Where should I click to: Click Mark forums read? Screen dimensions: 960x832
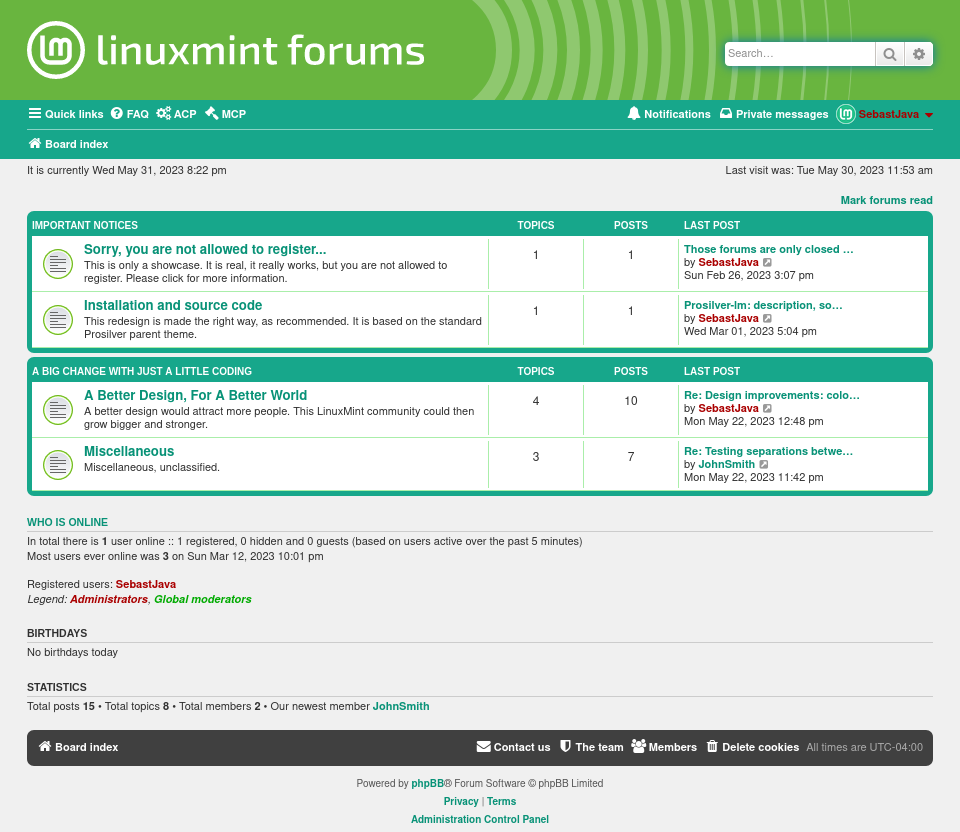click(x=886, y=200)
